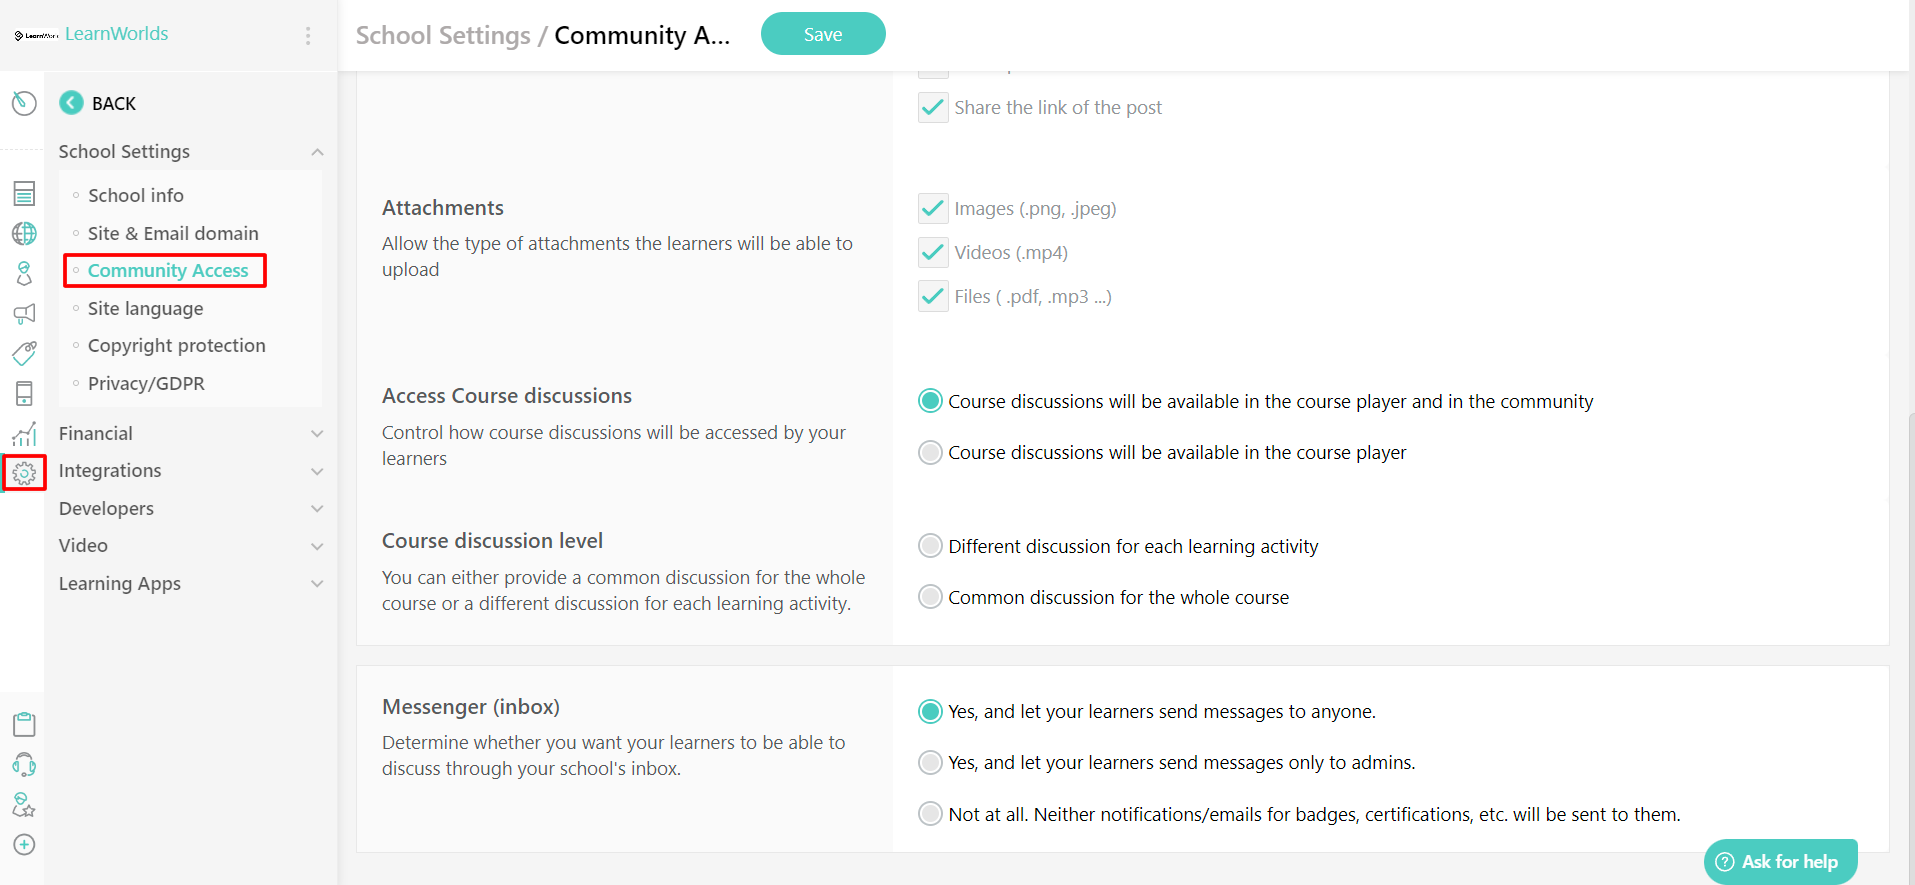The height and width of the screenshot is (885, 1915).
Task: Select course discussions available only in course player
Action: point(929,452)
